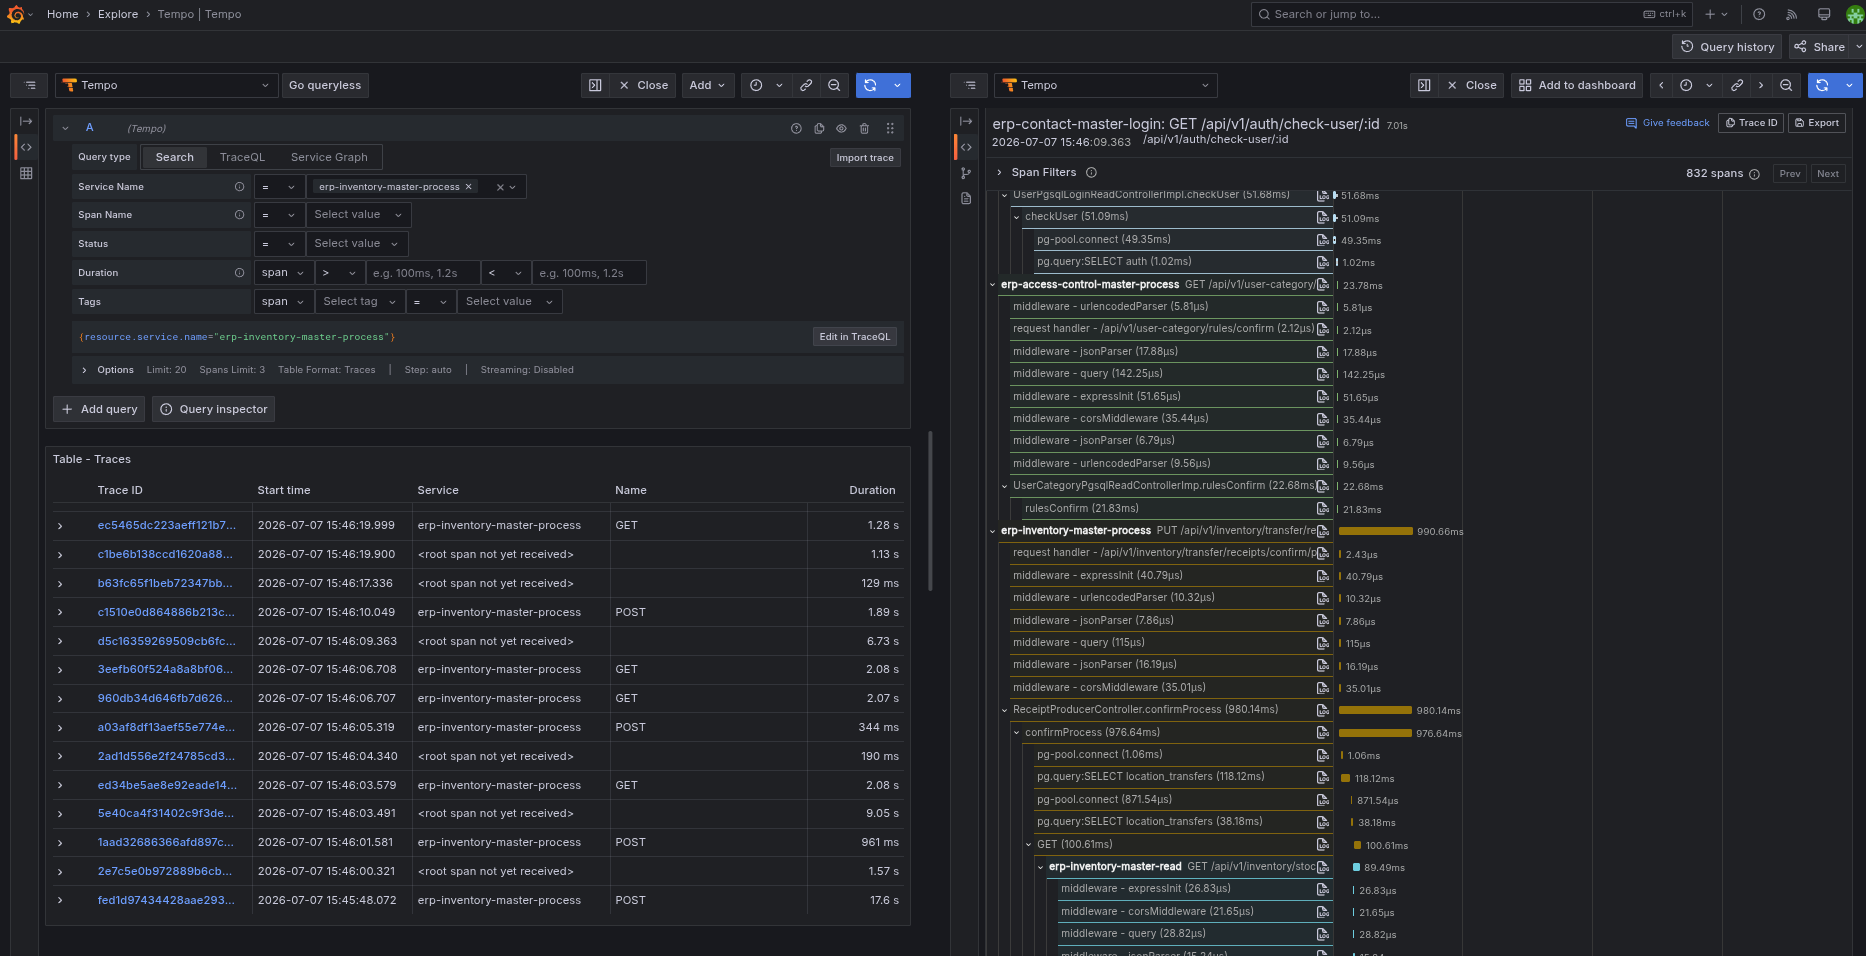The width and height of the screenshot is (1866, 956).
Task: Click Add query button
Action: tap(99, 409)
